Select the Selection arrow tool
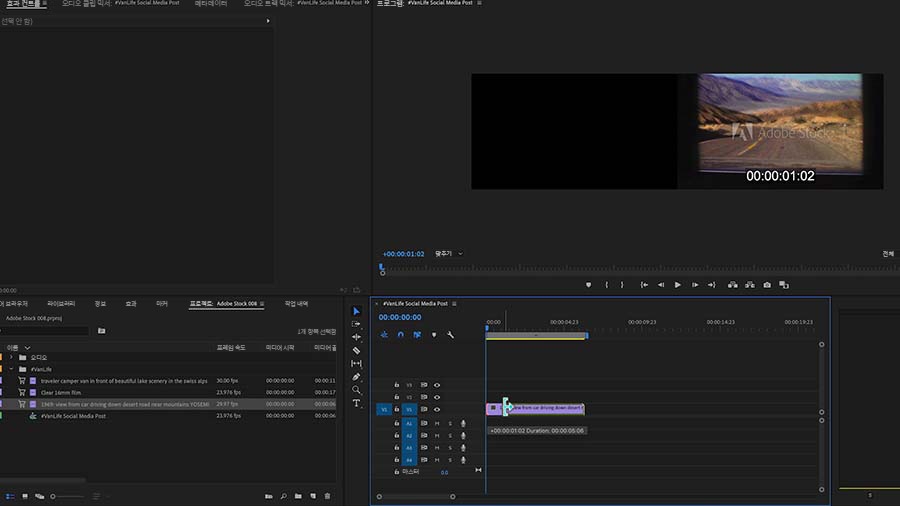900x506 pixels. 356,311
